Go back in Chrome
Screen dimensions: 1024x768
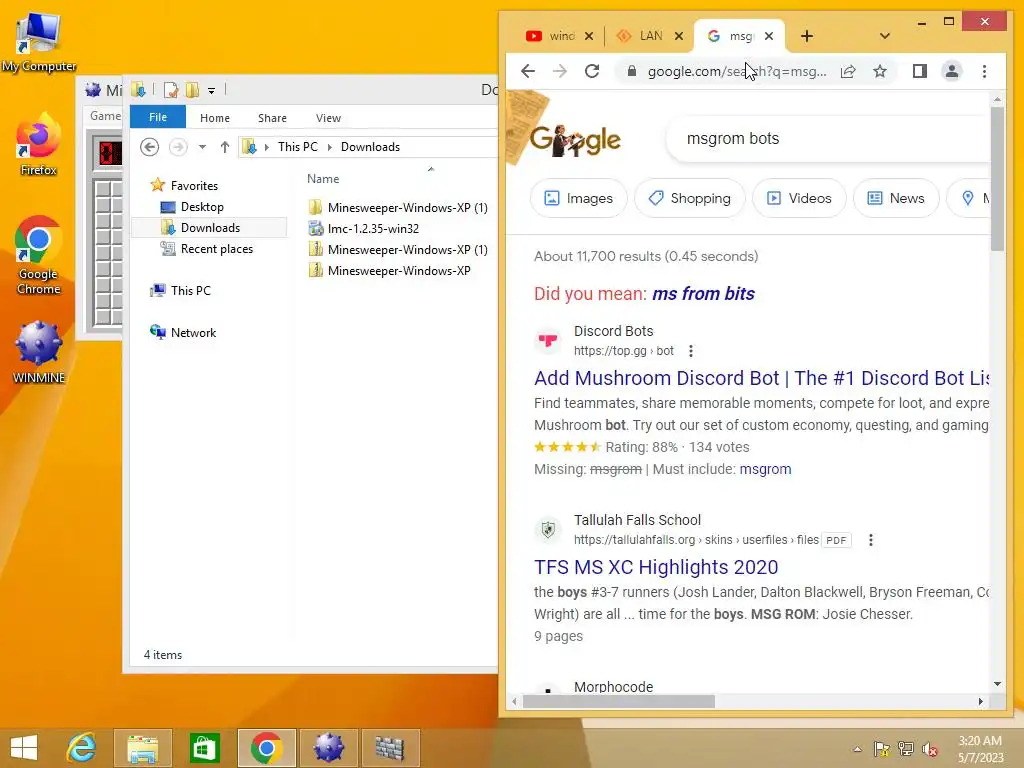pos(528,71)
